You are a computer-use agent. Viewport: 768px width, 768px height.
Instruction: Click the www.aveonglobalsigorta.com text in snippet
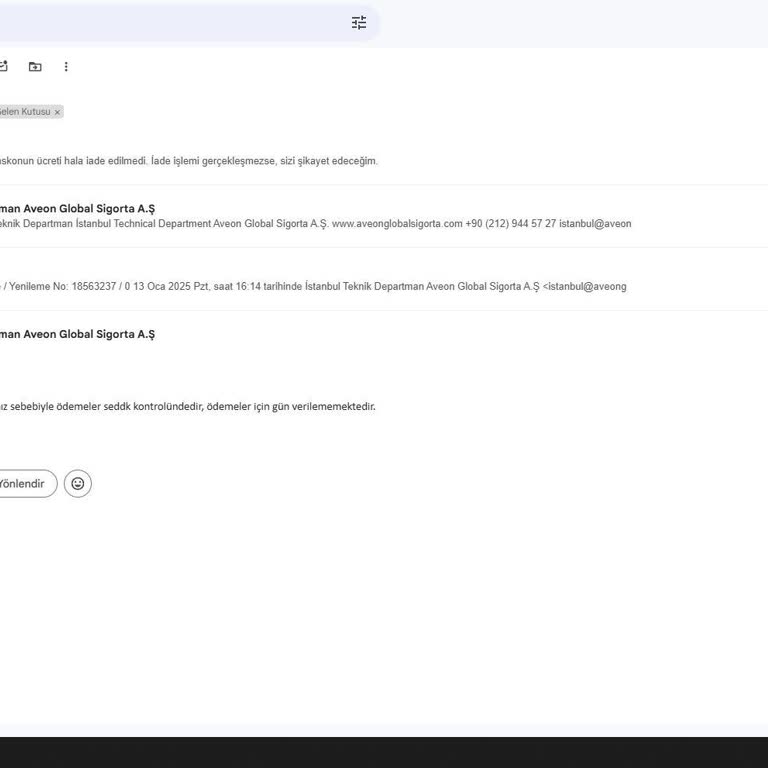coord(397,224)
